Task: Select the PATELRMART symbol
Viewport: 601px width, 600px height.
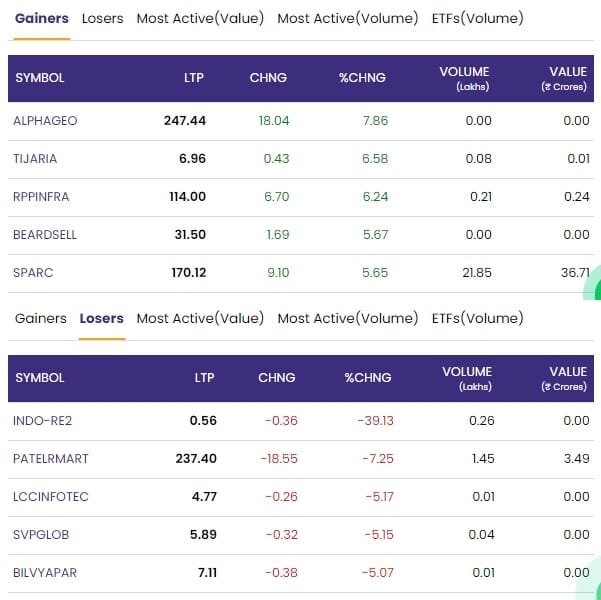Action: [x=51, y=459]
